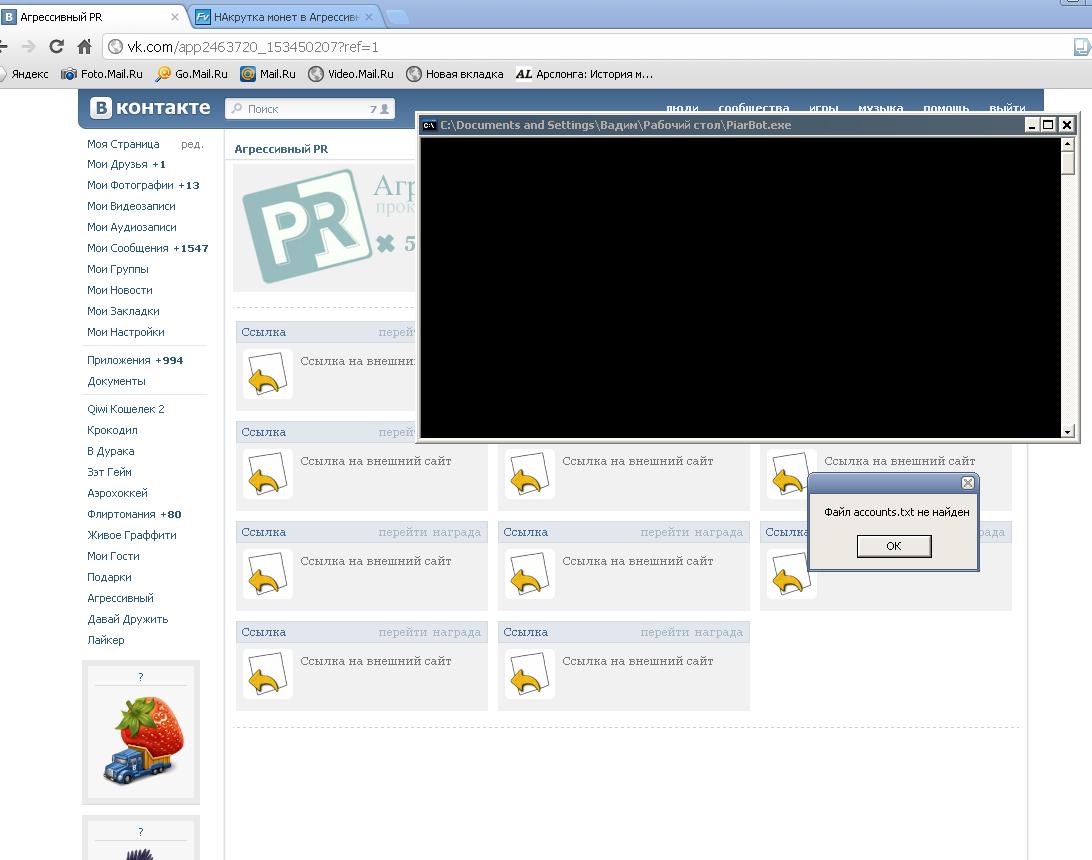Open Живое Граффити app link
1092x860 pixels.
click(132, 535)
